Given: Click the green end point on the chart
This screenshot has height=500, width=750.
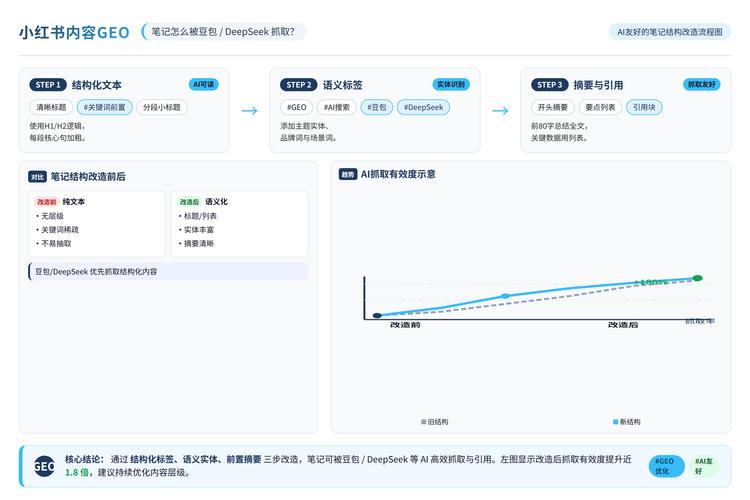Looking at the screenshot, I should pos(698,278).
